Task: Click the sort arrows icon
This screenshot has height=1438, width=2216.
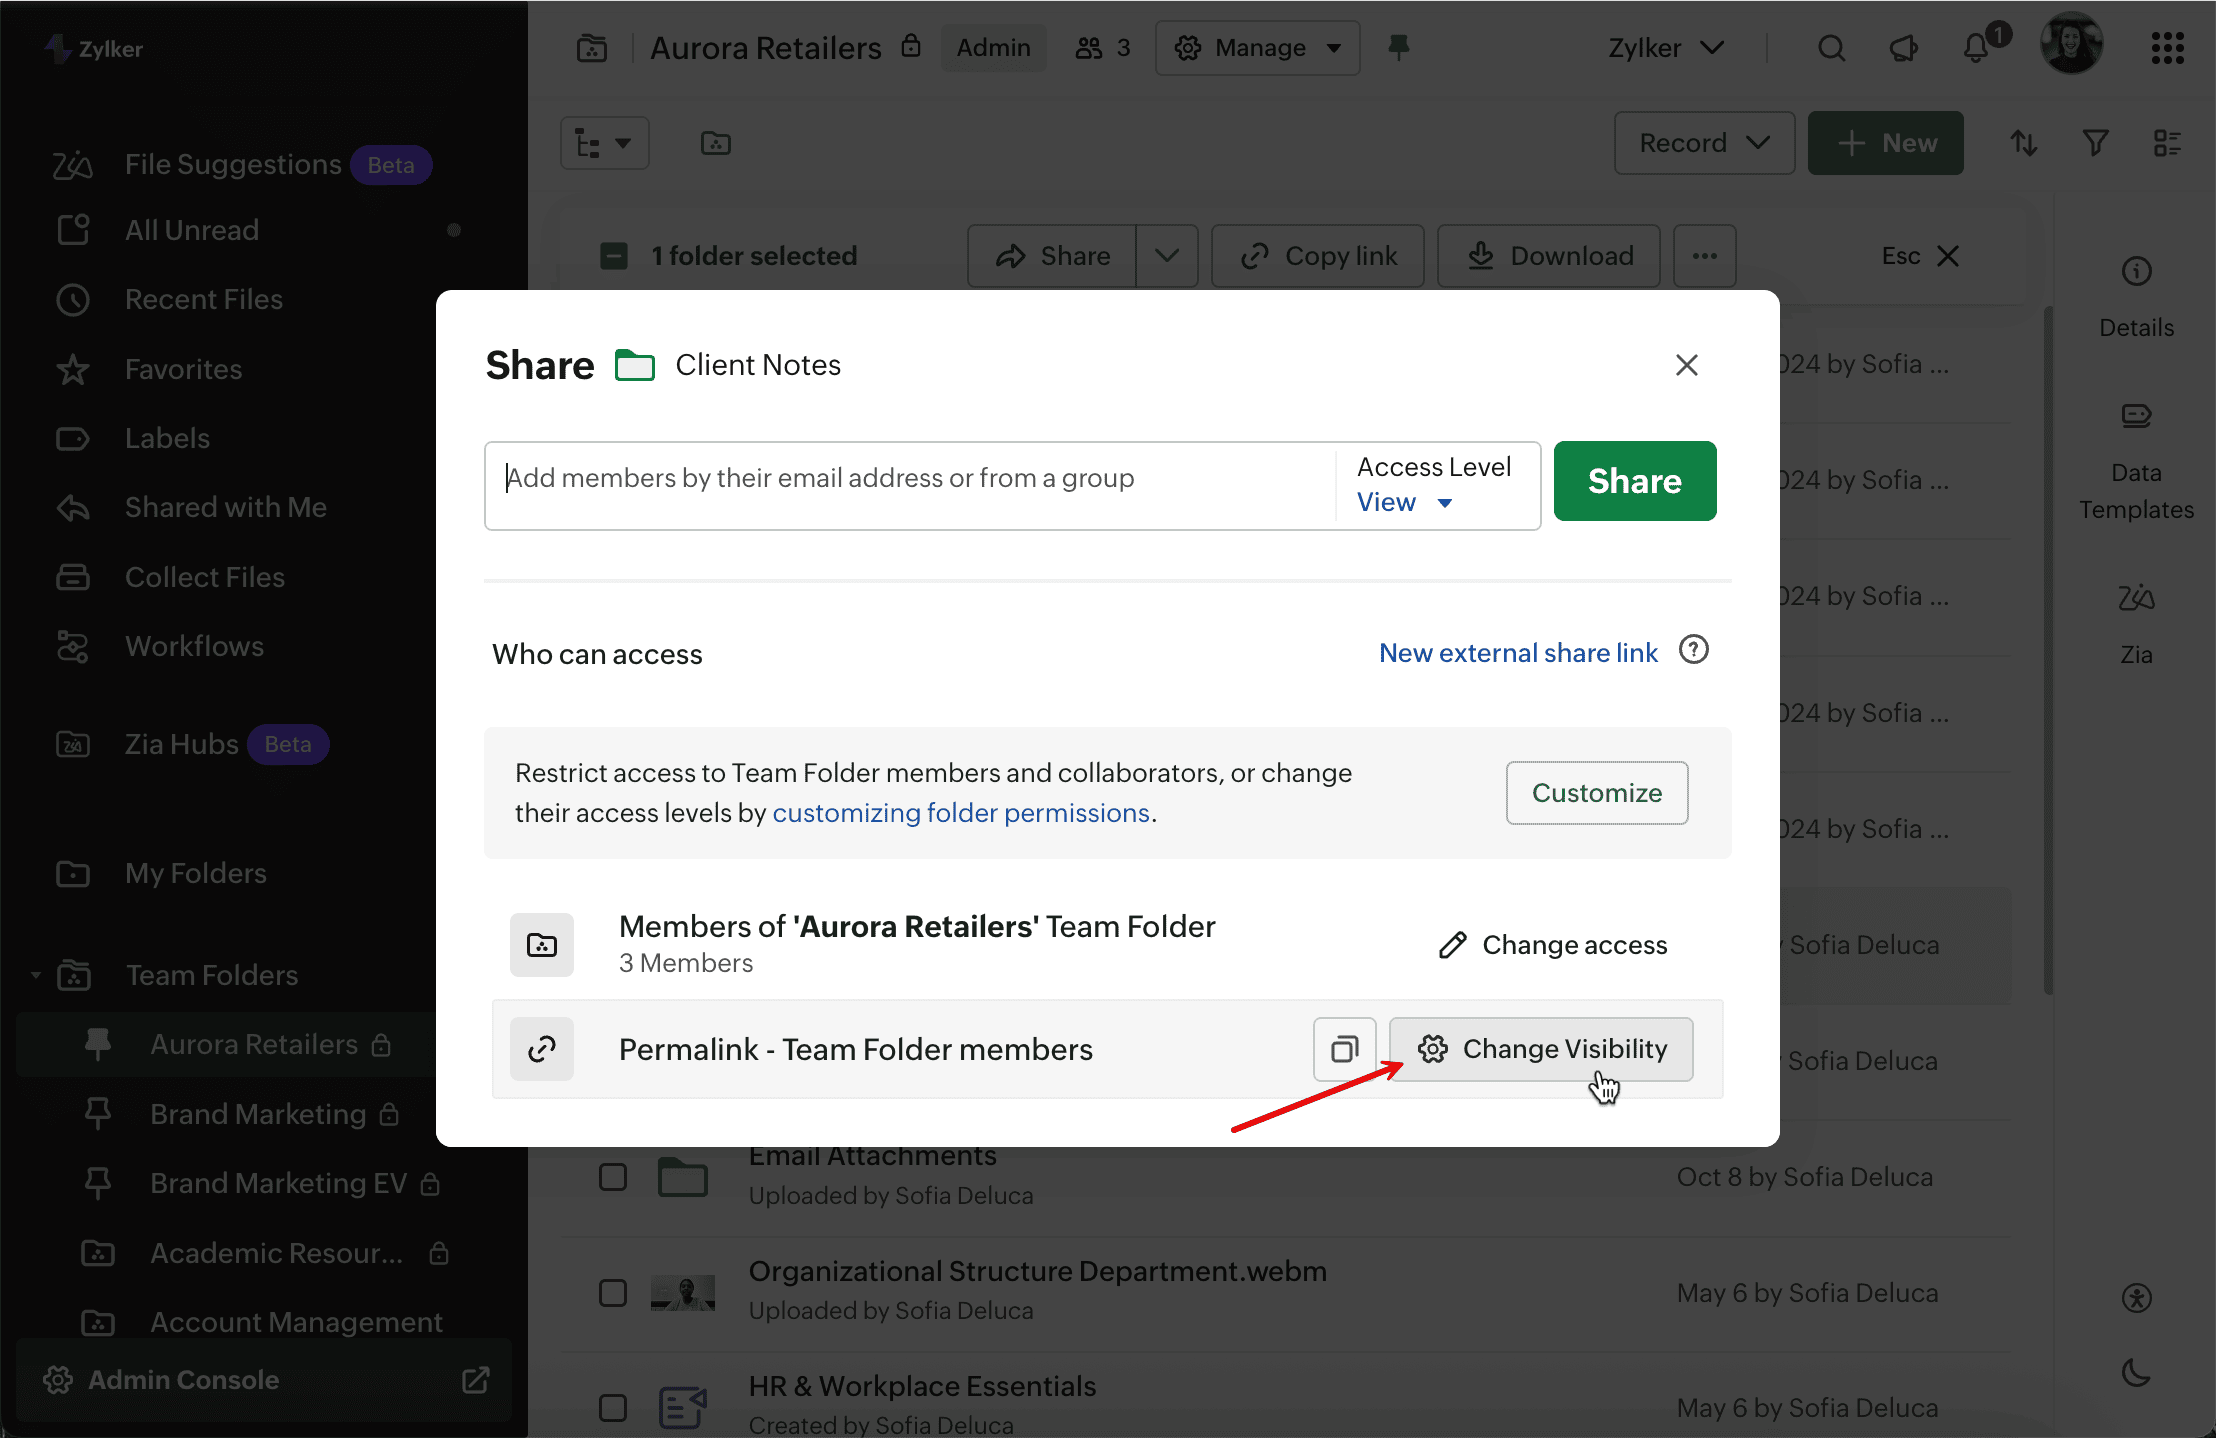Action: pyautogui.click(x=2024, y=143)
